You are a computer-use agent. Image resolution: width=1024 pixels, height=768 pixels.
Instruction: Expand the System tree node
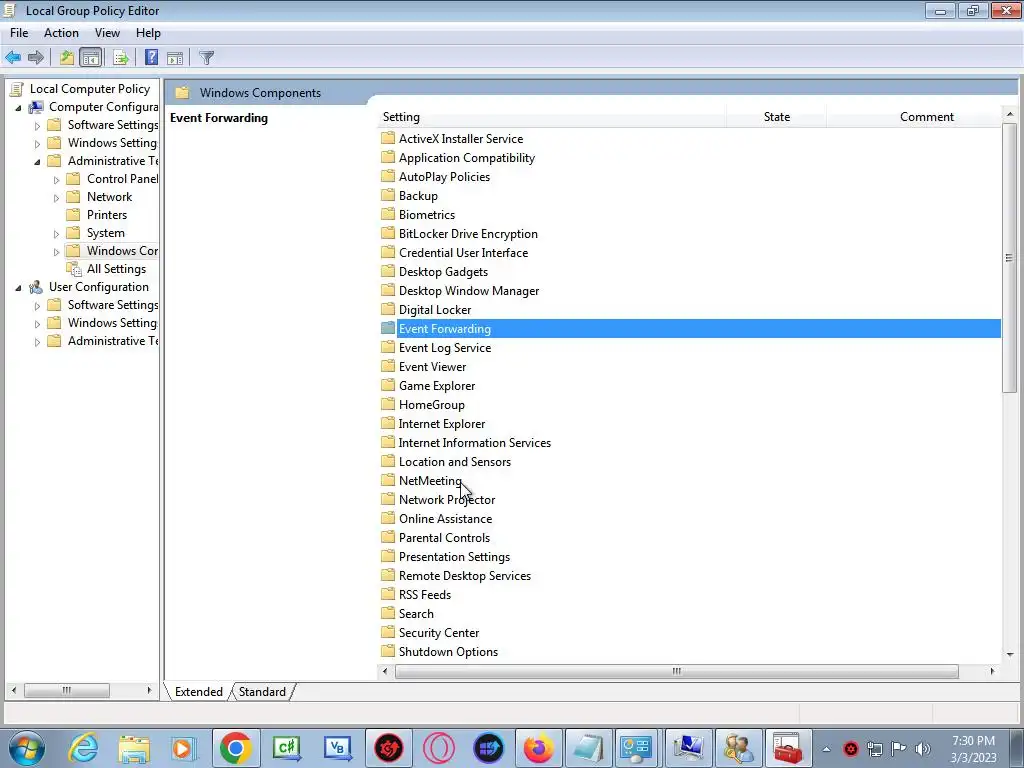click(x=56, y=234)
